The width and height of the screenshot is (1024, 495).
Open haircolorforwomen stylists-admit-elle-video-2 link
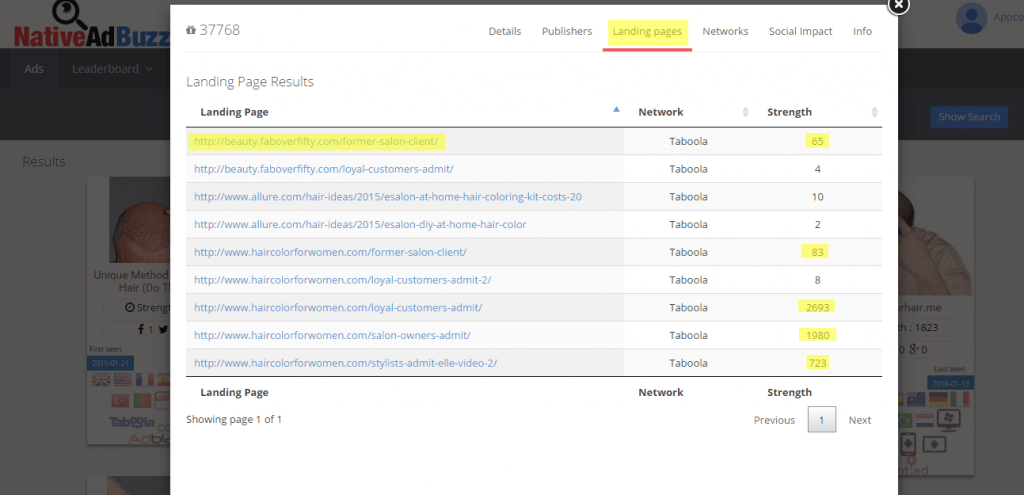345,363
